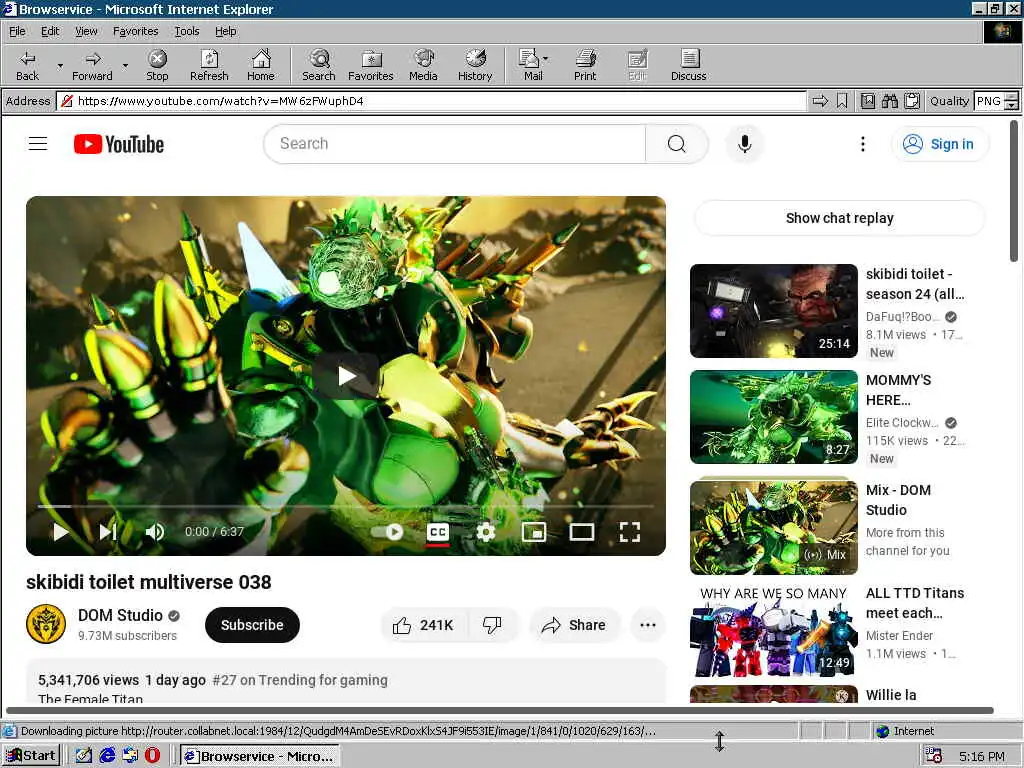Launch Opera from quick launch icon
This screenshot has width=1024, height=768.
[152, 756]
